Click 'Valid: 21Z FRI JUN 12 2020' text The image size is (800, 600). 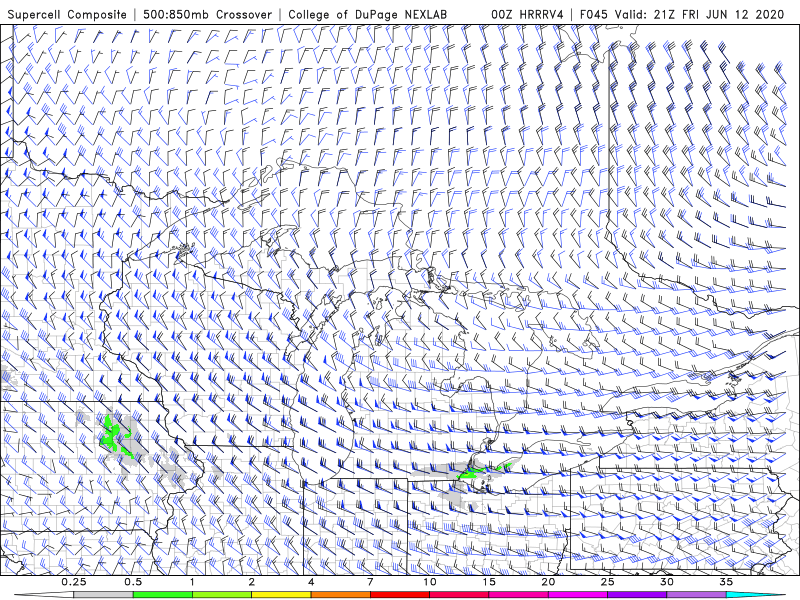pos(699,15)
